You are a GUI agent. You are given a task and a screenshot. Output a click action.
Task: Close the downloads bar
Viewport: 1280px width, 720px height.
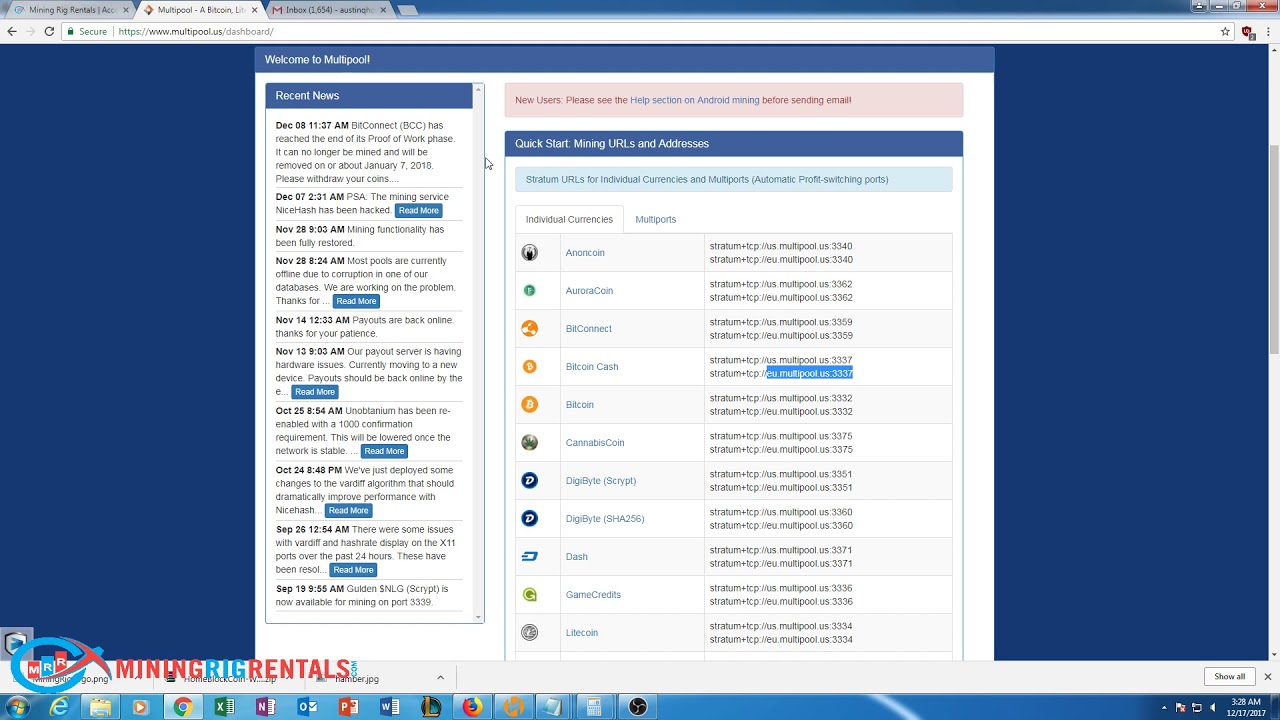point(1267,677)
